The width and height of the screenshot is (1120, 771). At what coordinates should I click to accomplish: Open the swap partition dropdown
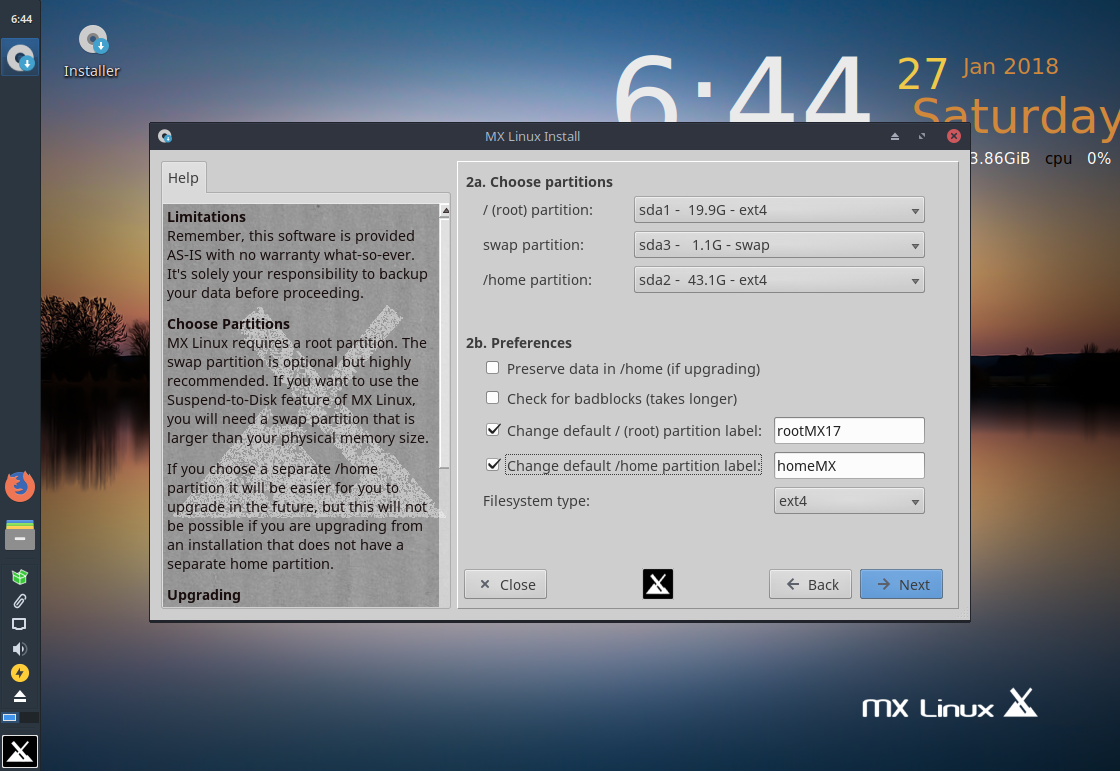coord(779,245)
